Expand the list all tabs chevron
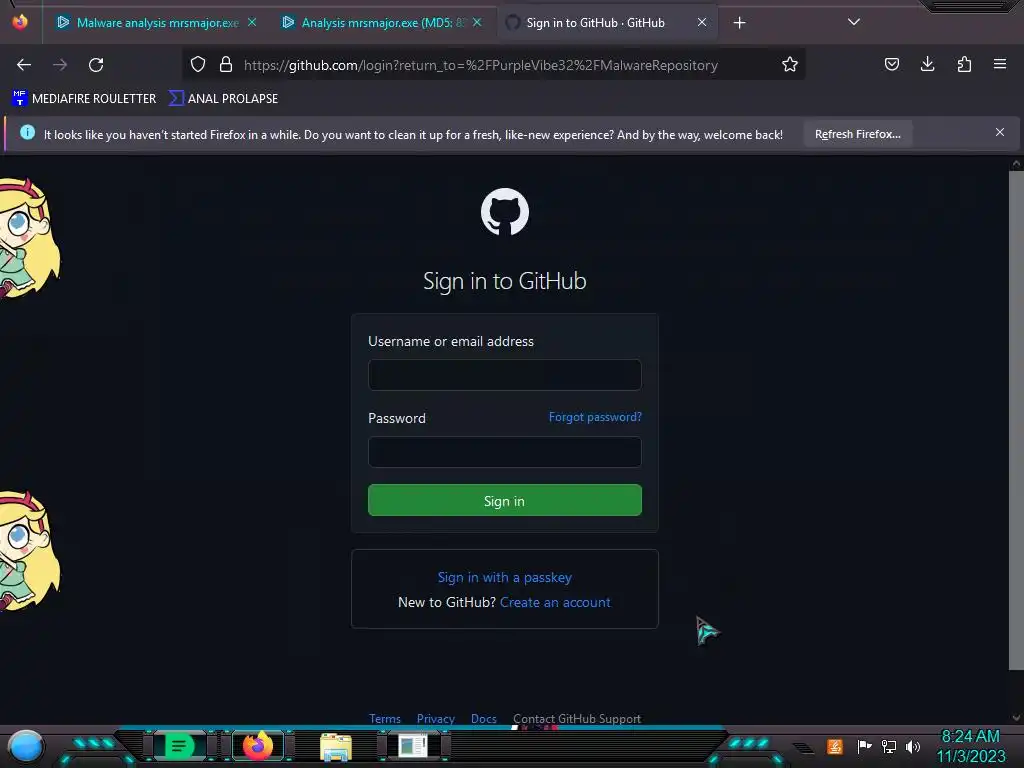This screenshot has width=1024, height=768. pos(854,22)
